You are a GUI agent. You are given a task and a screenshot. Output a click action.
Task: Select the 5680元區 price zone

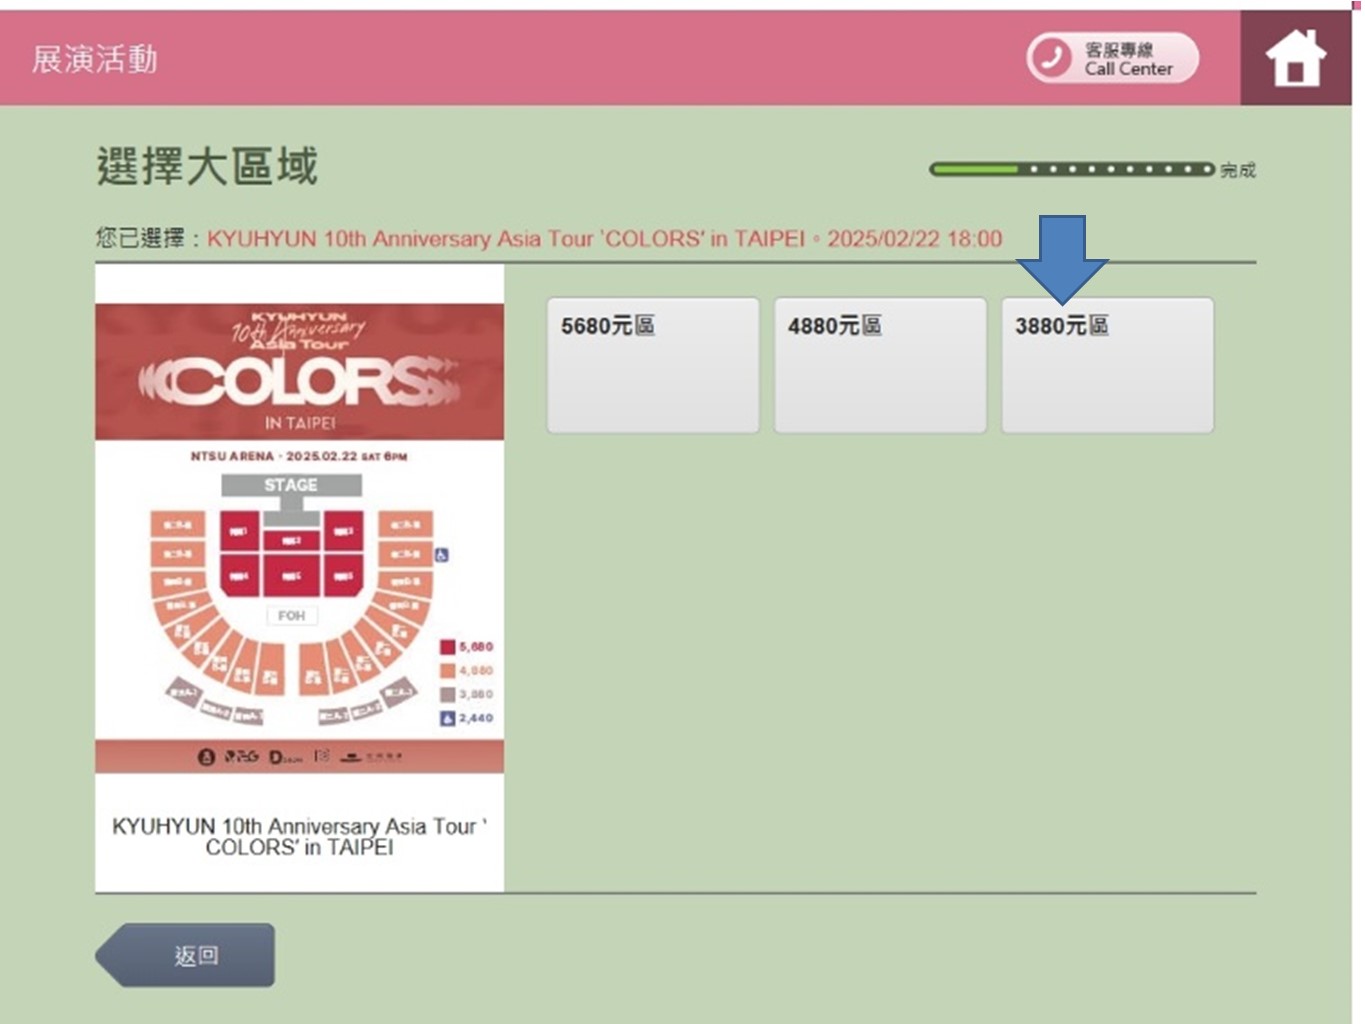[653, 365]
